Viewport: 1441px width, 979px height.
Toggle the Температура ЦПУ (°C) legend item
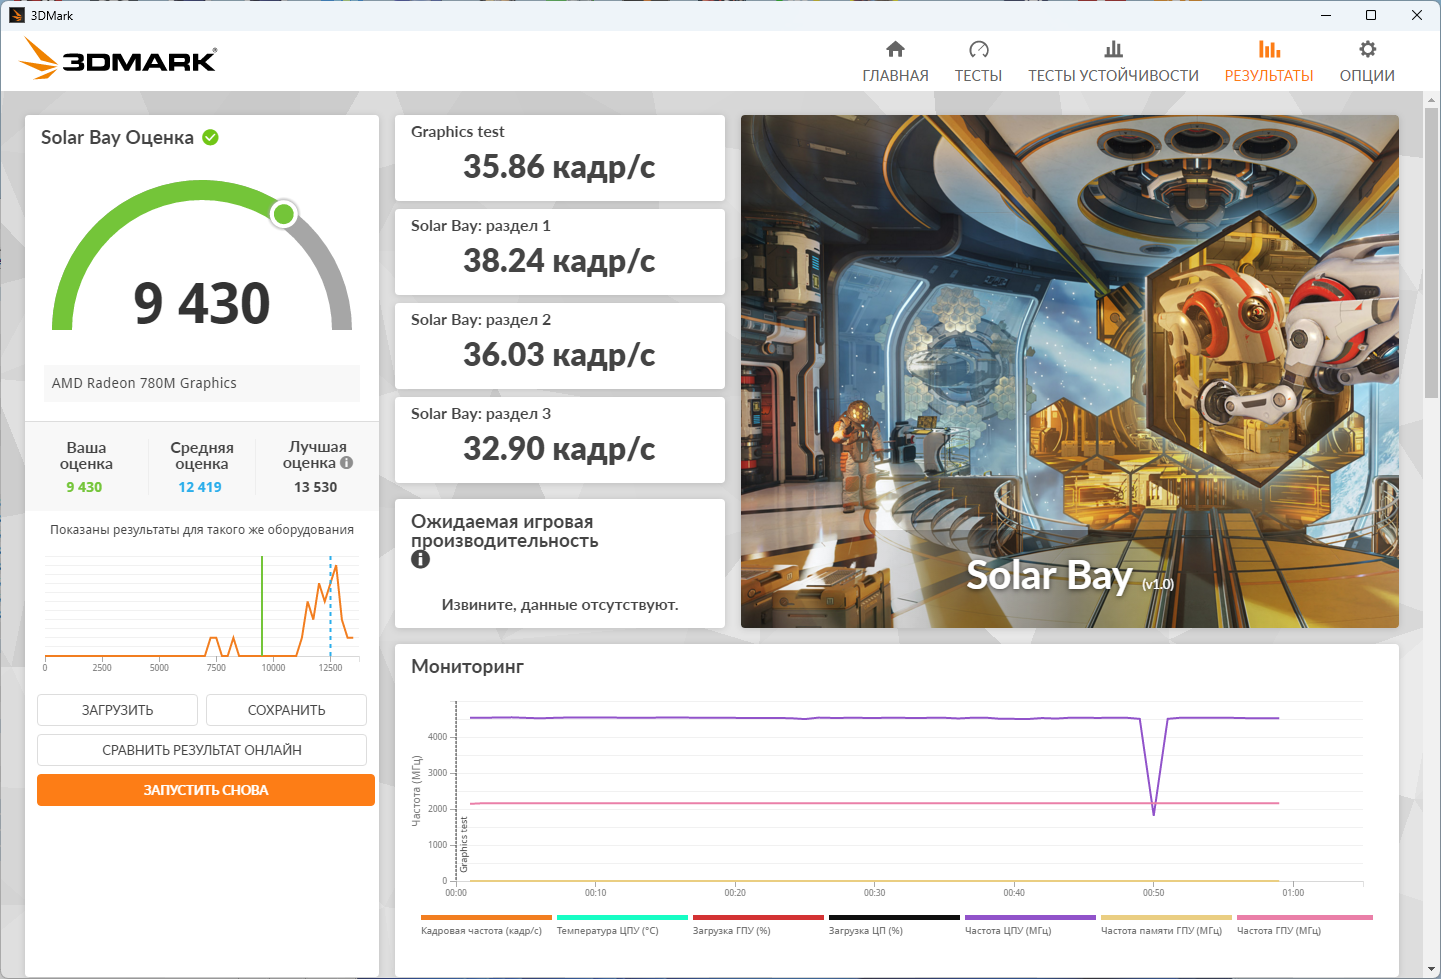click(x=622, y=925)
